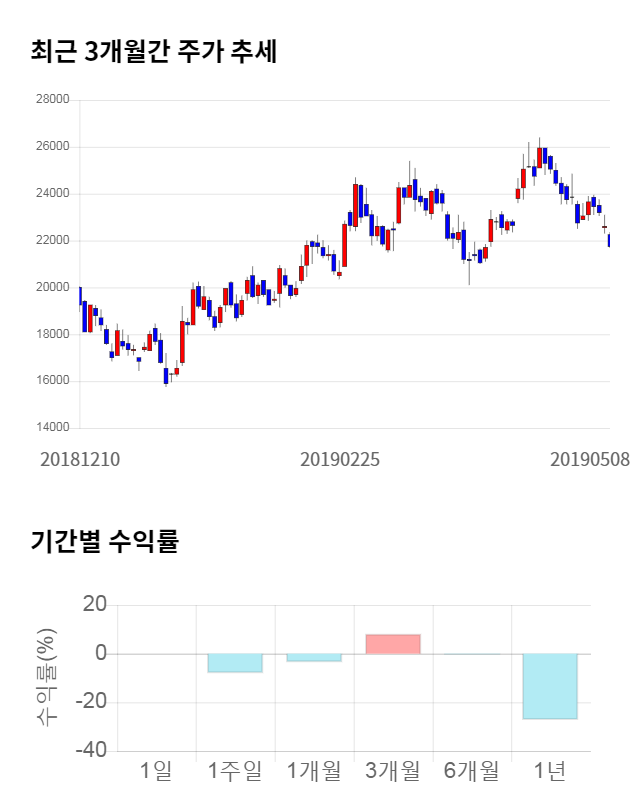640x810 pixels.
Task: Click the red 3개월 return bar
Action: coord(393,644)
